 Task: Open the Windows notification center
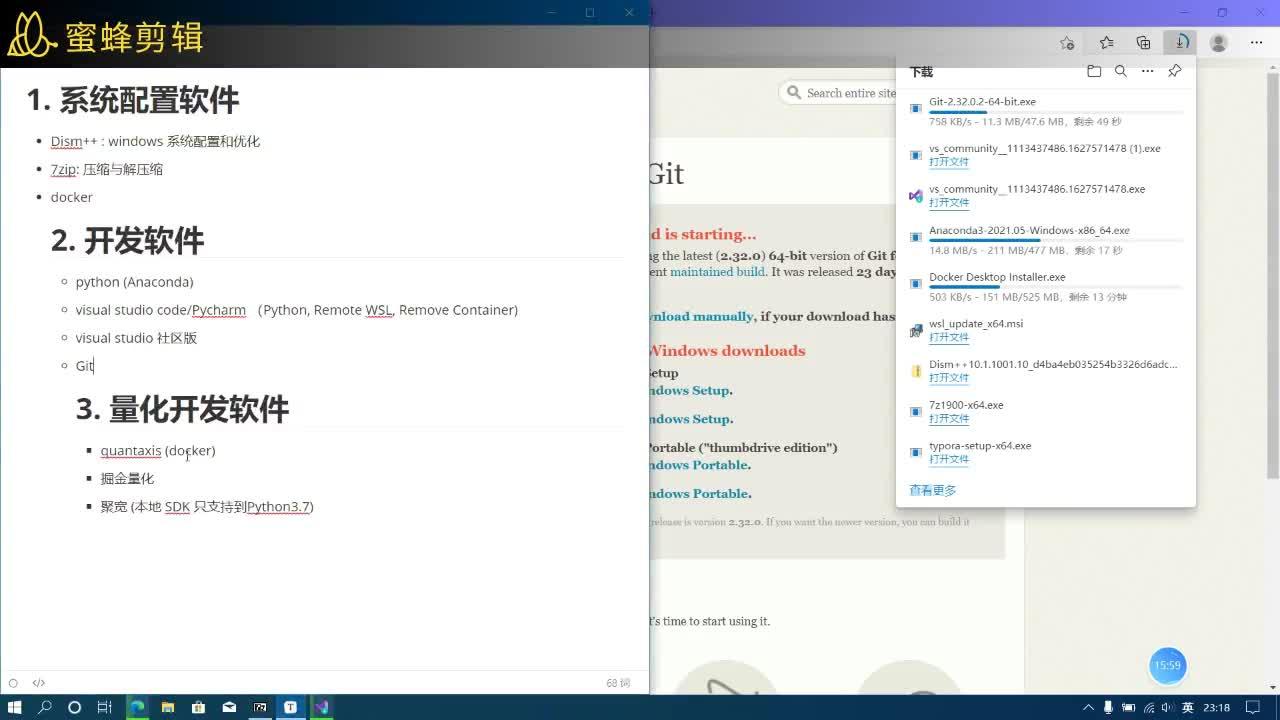point(1253,708)
